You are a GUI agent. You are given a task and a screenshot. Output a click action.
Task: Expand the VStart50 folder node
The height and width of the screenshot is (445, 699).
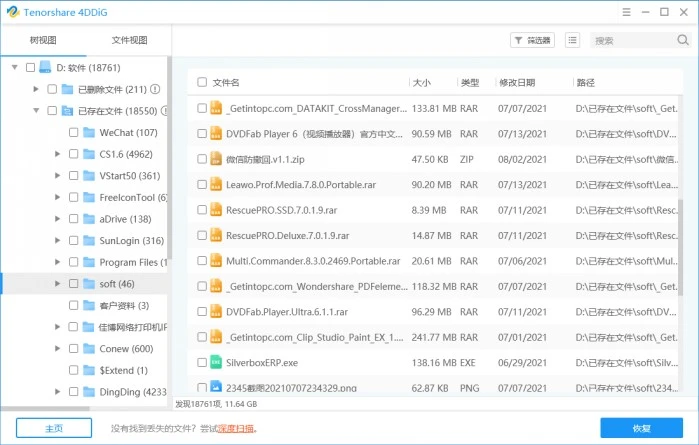(x=57, y=176)
